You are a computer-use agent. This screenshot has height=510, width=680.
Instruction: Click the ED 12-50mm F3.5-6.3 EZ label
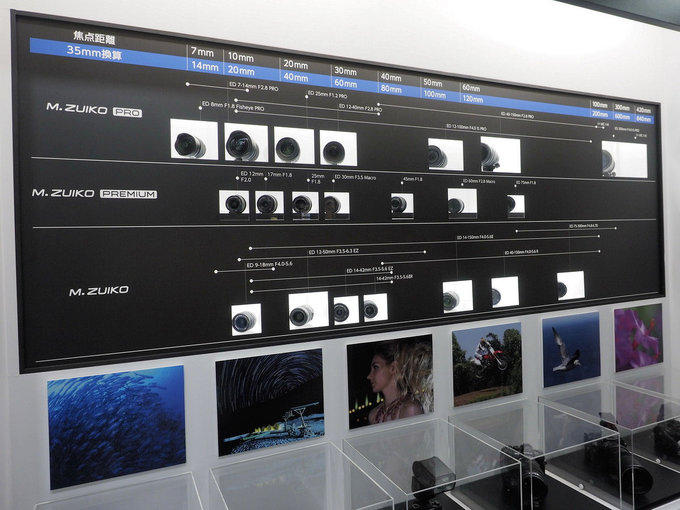(x=333, y=252)
